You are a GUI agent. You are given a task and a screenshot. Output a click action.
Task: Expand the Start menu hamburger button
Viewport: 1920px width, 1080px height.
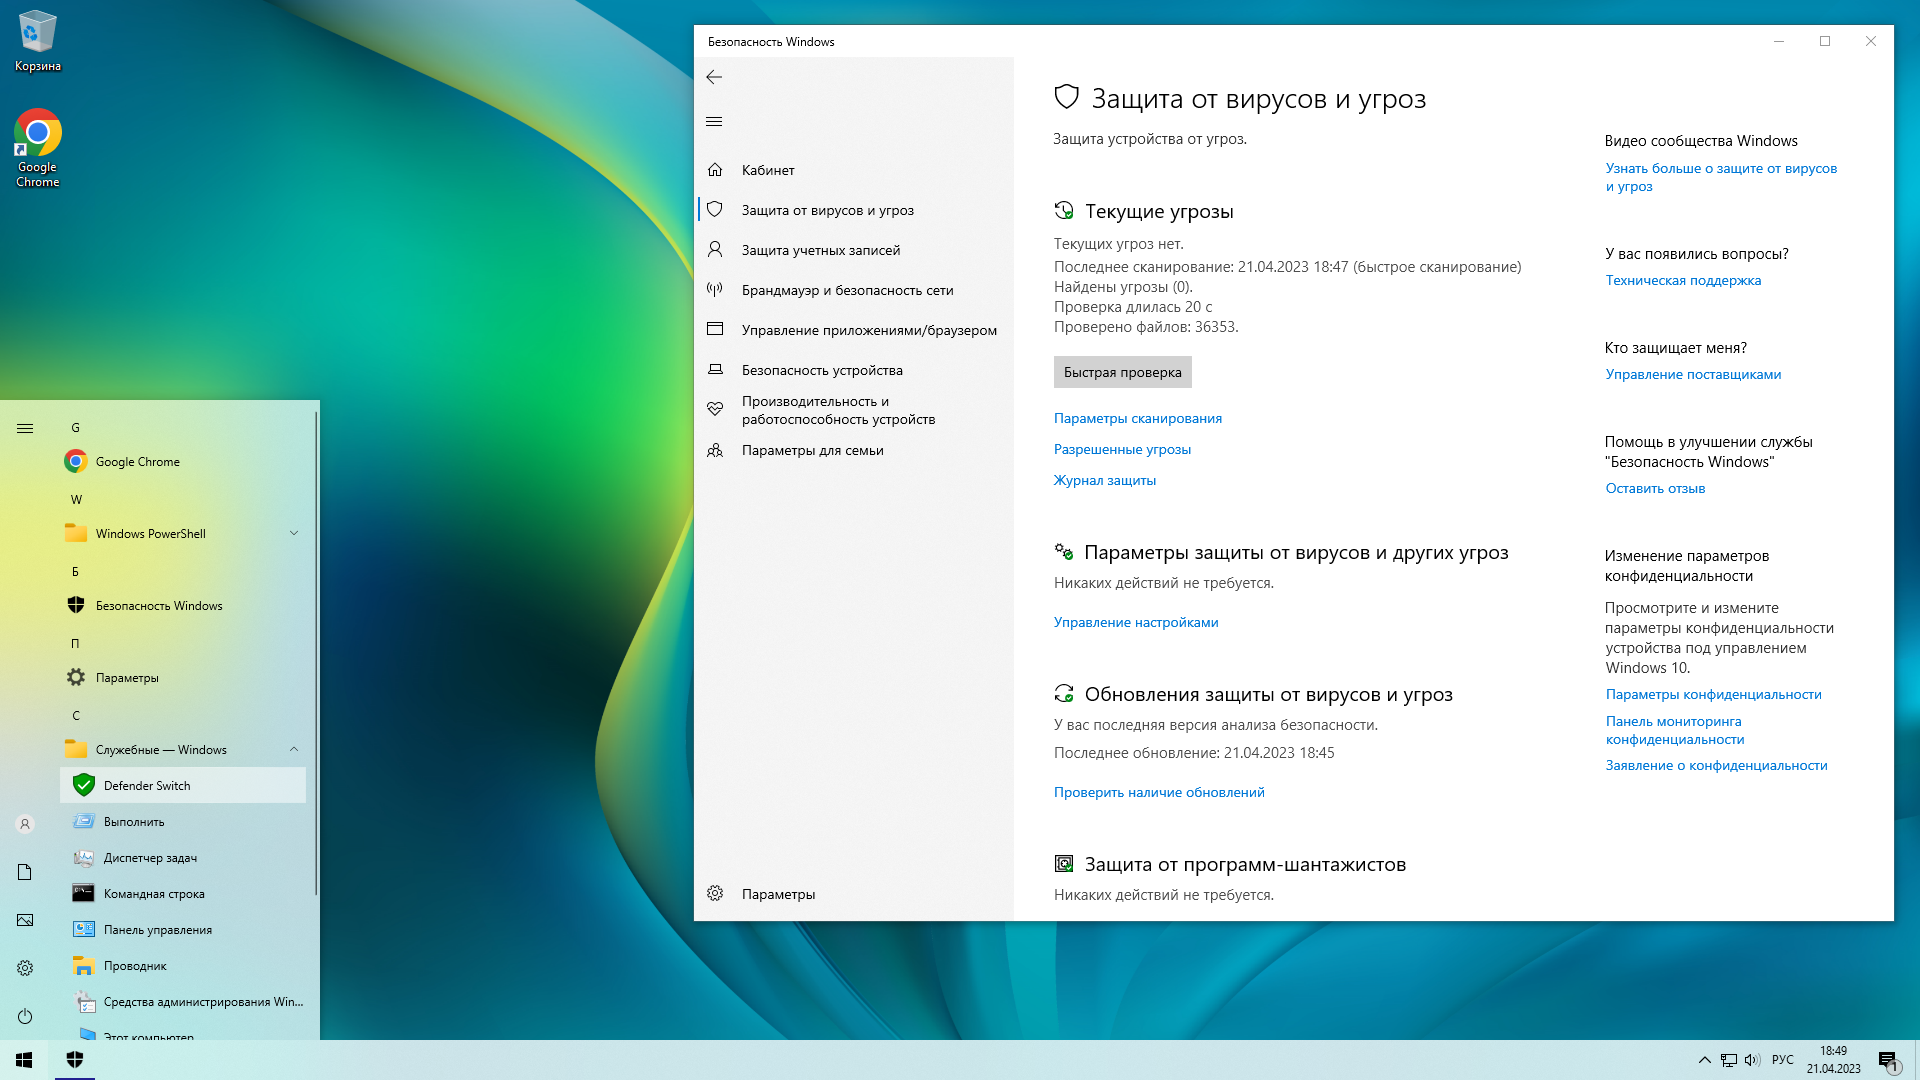[25, 428]
